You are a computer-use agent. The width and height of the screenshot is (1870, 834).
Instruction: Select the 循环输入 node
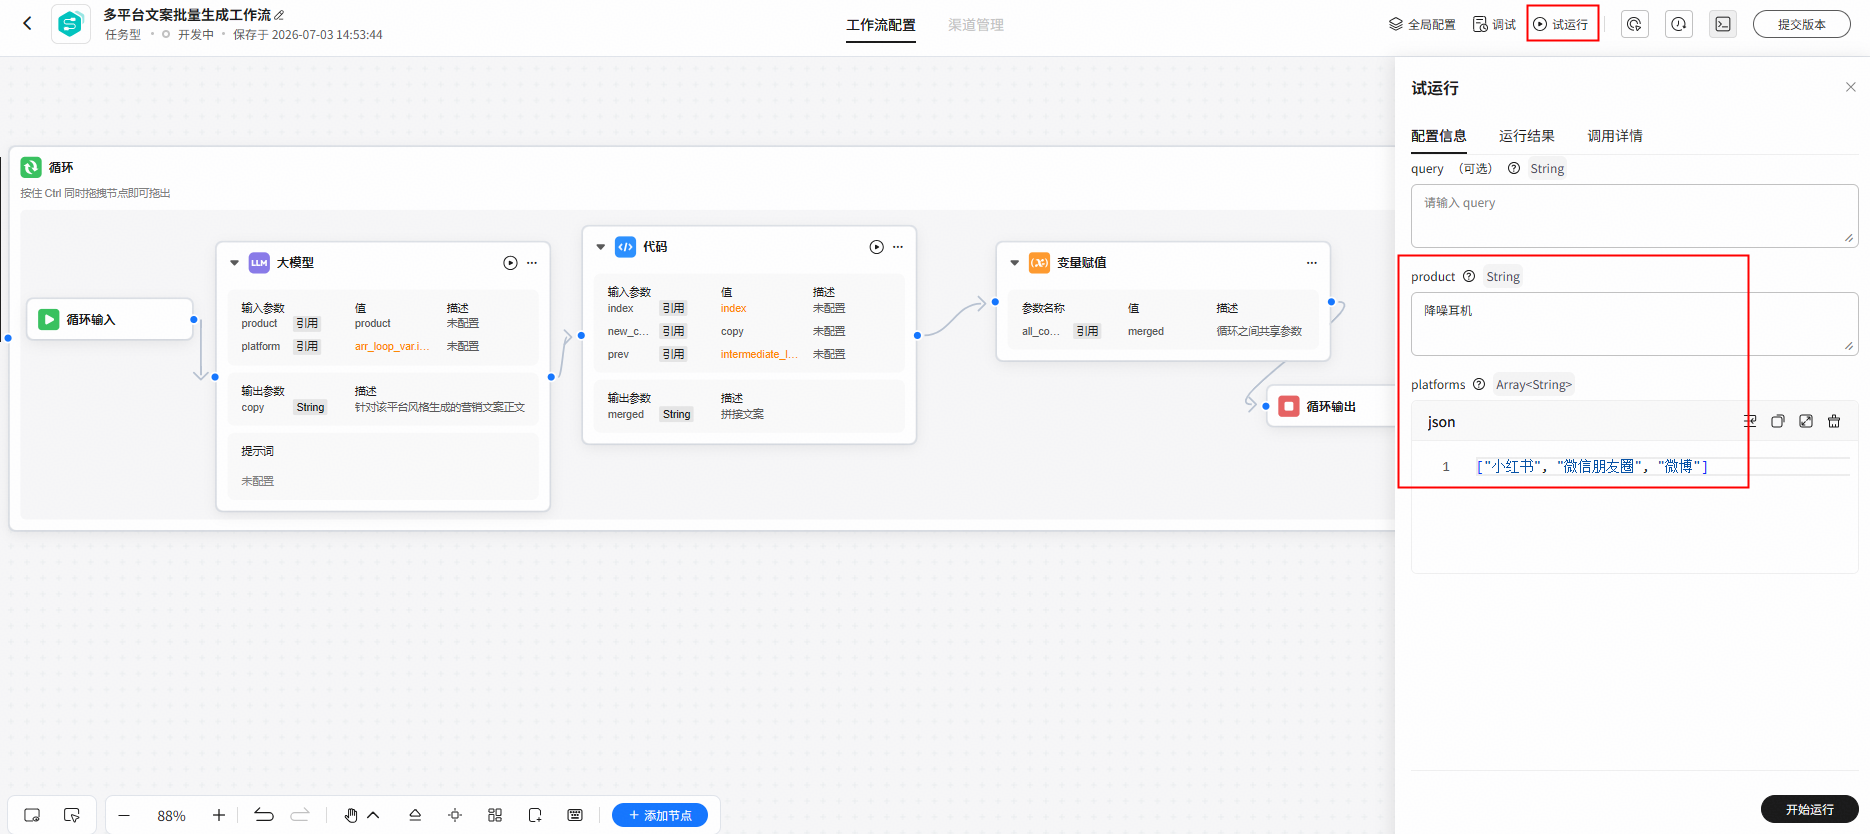(x=109, y=319)
